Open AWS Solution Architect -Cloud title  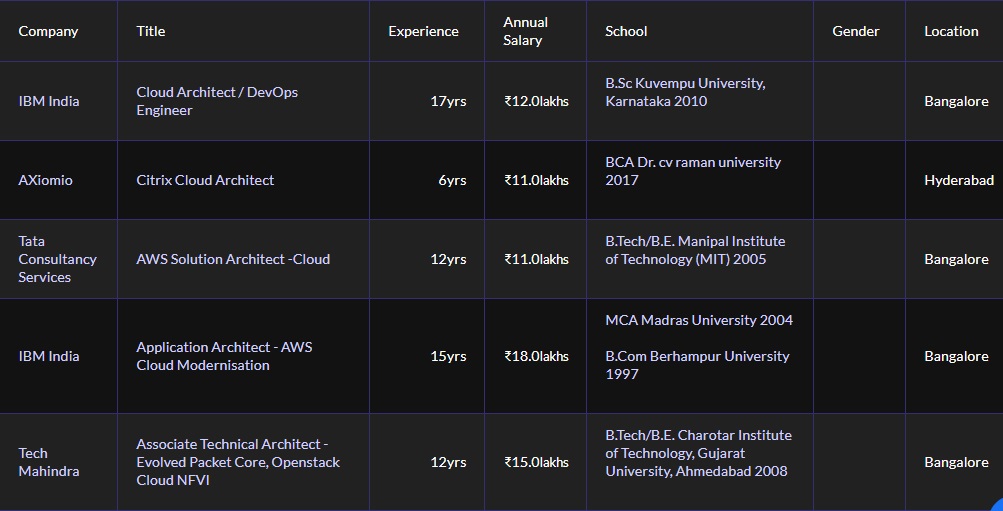[x=233, y=259]
